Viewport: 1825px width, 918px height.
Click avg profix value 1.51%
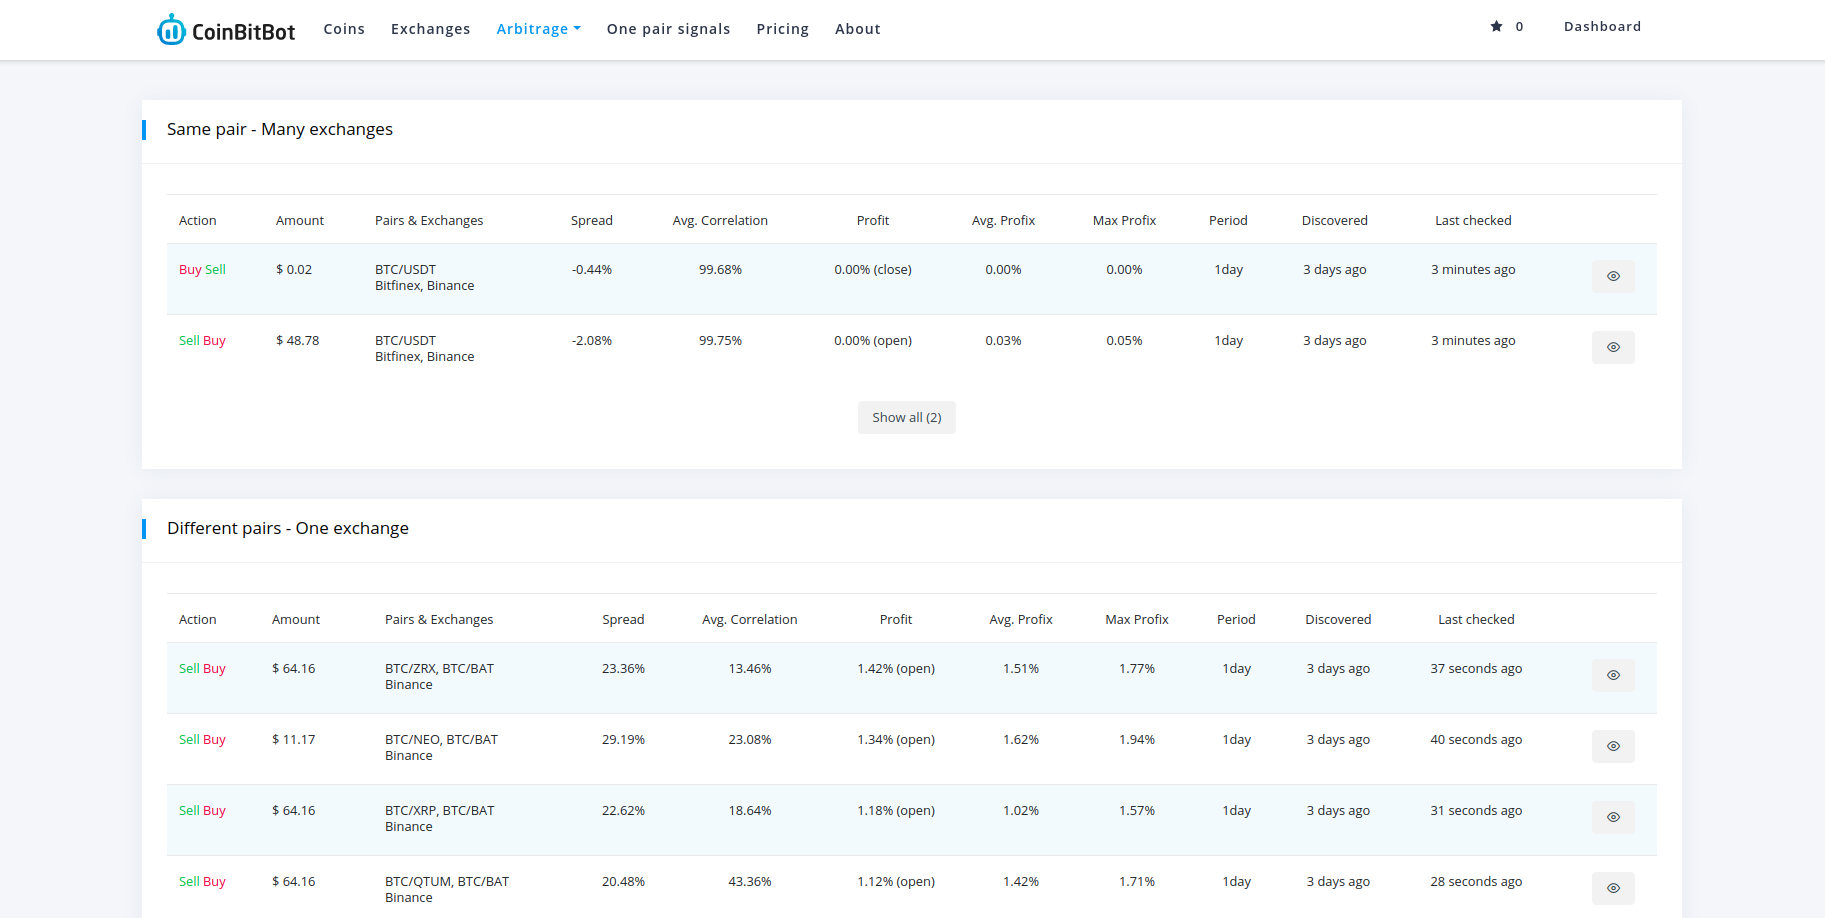click(1021, 669)
